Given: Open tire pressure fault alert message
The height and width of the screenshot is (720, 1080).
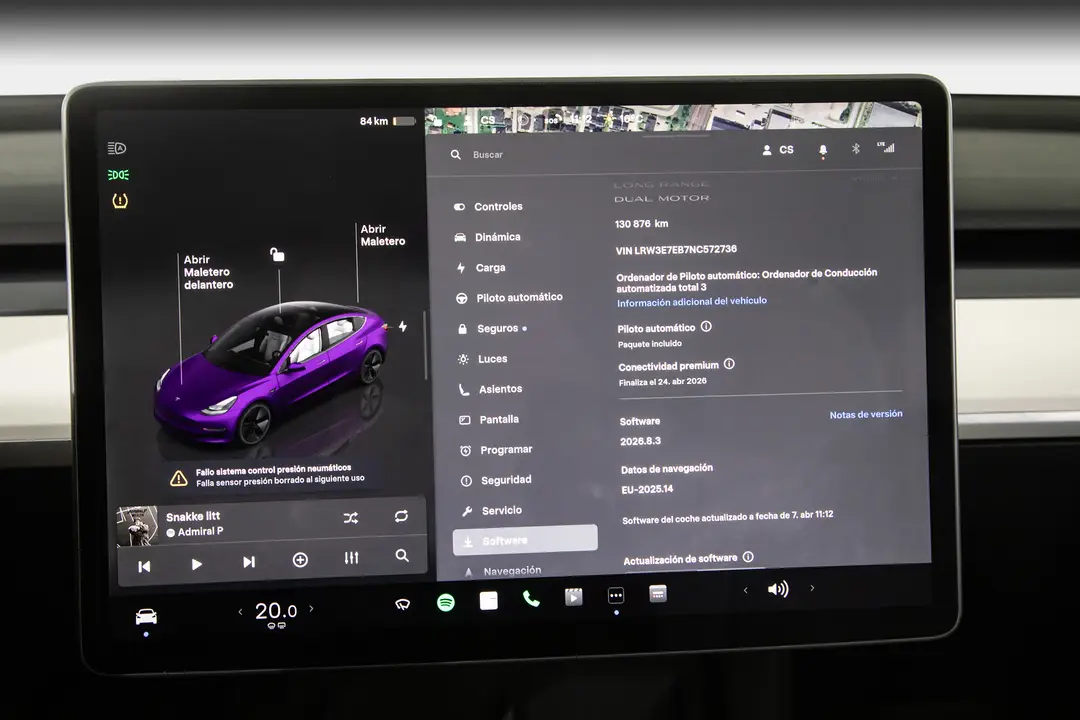Looking at the screenshot, I should (269, 475).
